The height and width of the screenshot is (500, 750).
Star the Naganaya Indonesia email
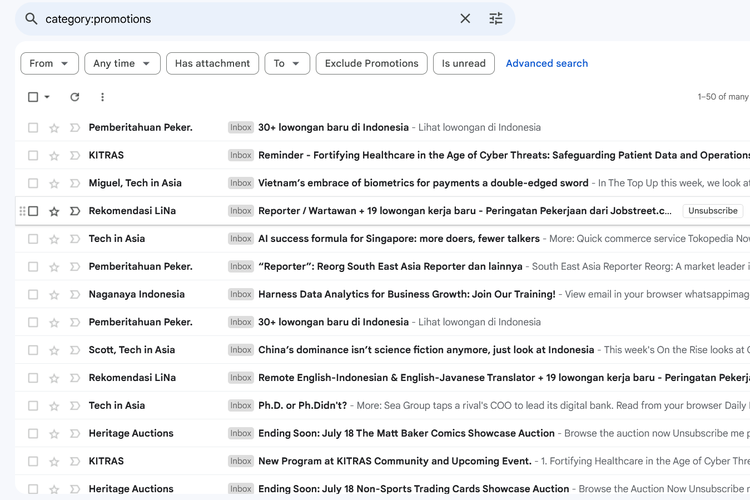[54, 295]
